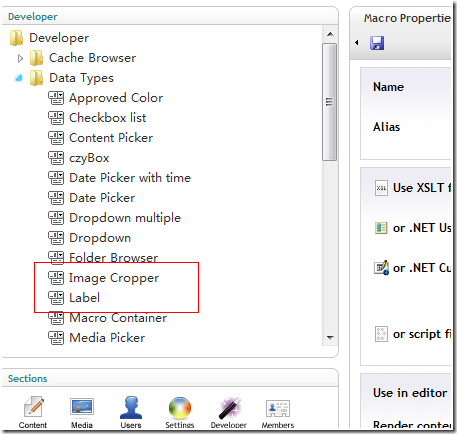Click the Data Types folder icon
Viewport: 457px width, 434px height.
[36, 78]
